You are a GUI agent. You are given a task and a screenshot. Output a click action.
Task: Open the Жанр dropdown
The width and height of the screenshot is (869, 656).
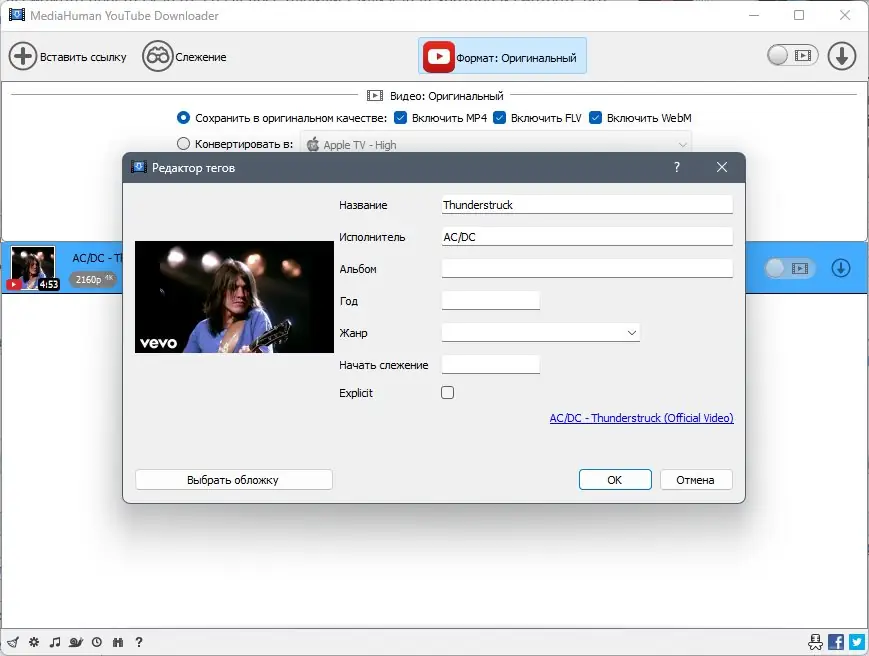pyautogui.click(x=541, y=332)
